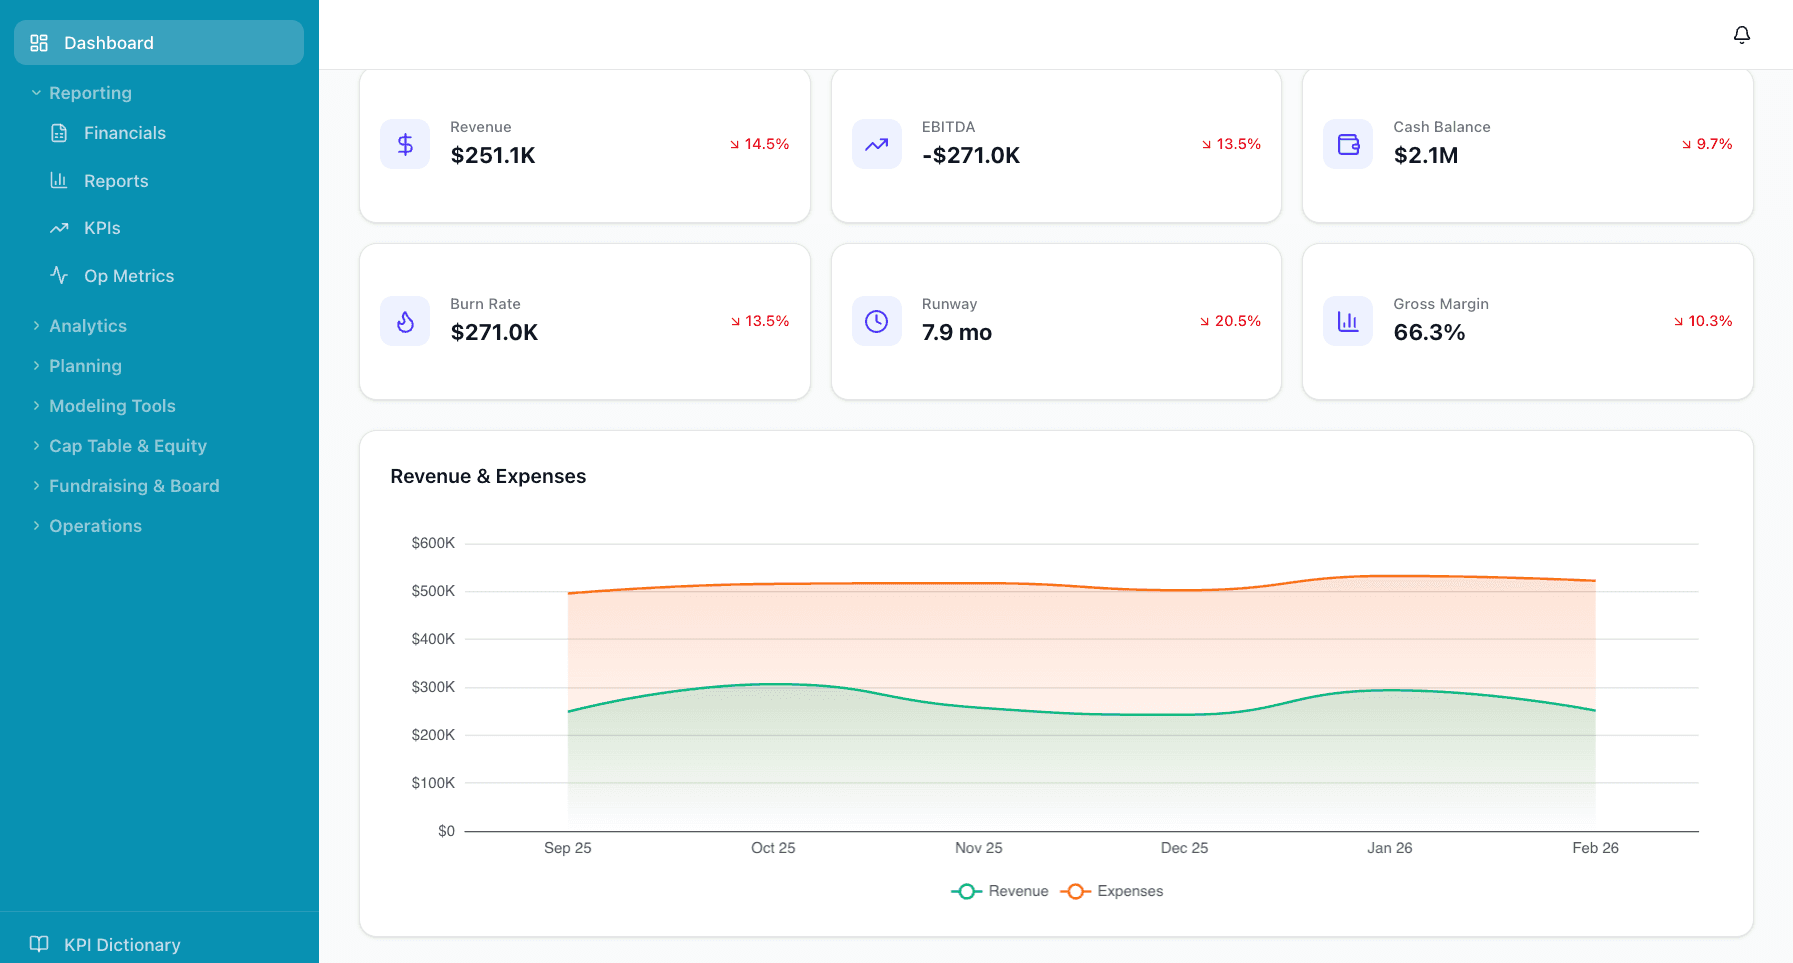
Task: Click the wallet icon on Cash Balance card
Action: point(1347,144)
